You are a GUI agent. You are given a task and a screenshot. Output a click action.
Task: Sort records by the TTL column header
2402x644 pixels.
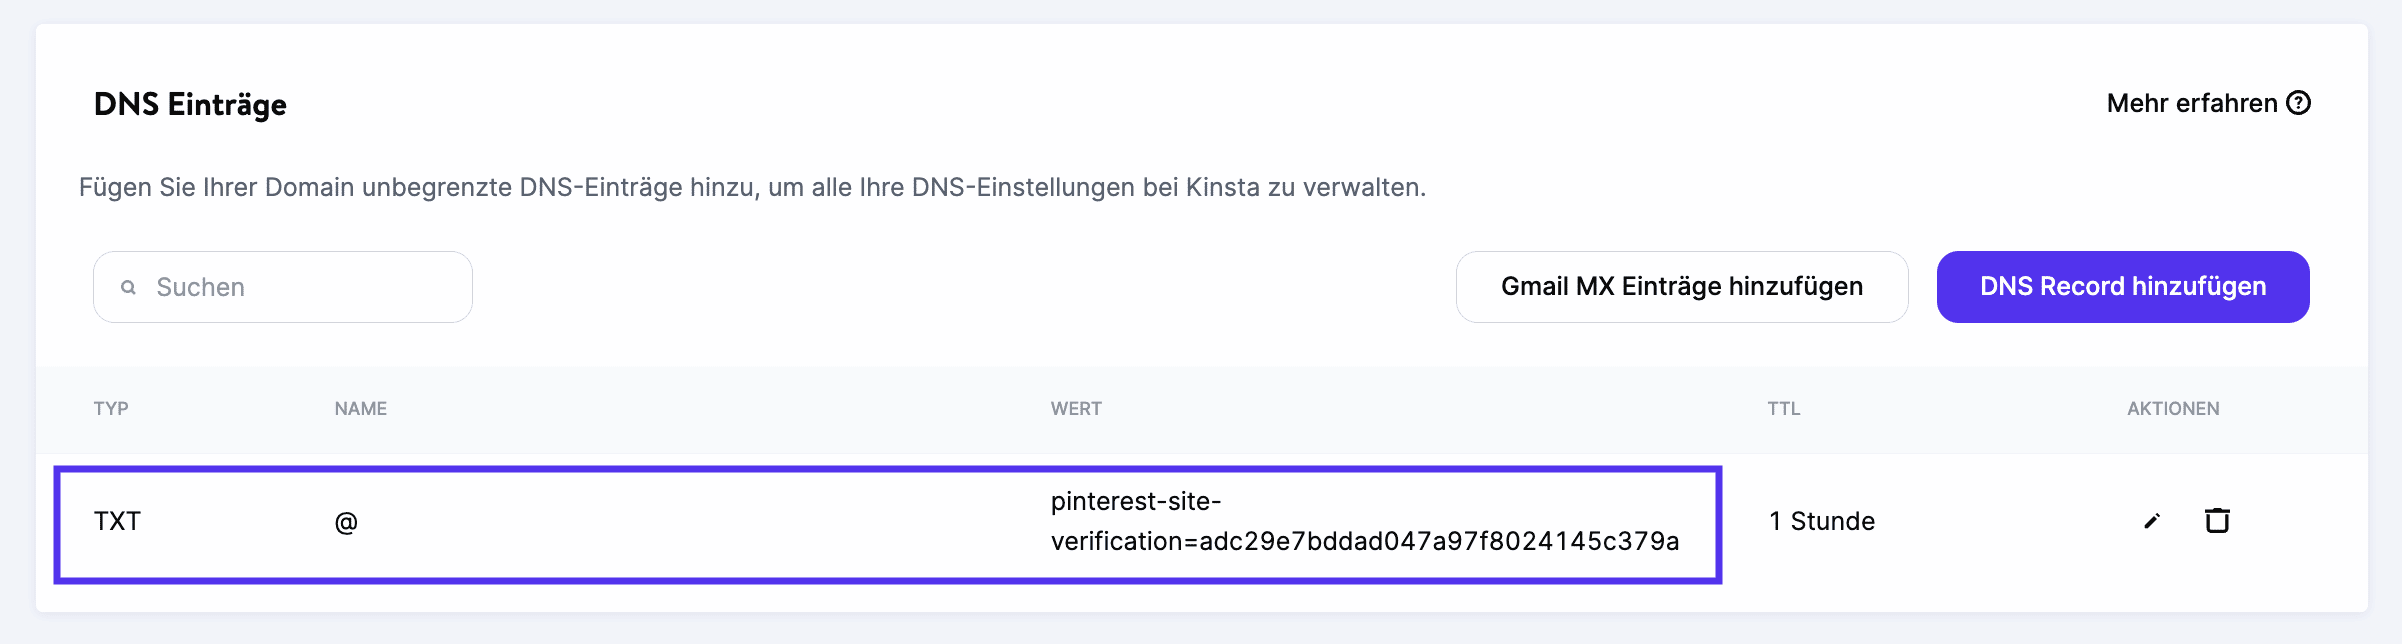[x=1785, y=408]
